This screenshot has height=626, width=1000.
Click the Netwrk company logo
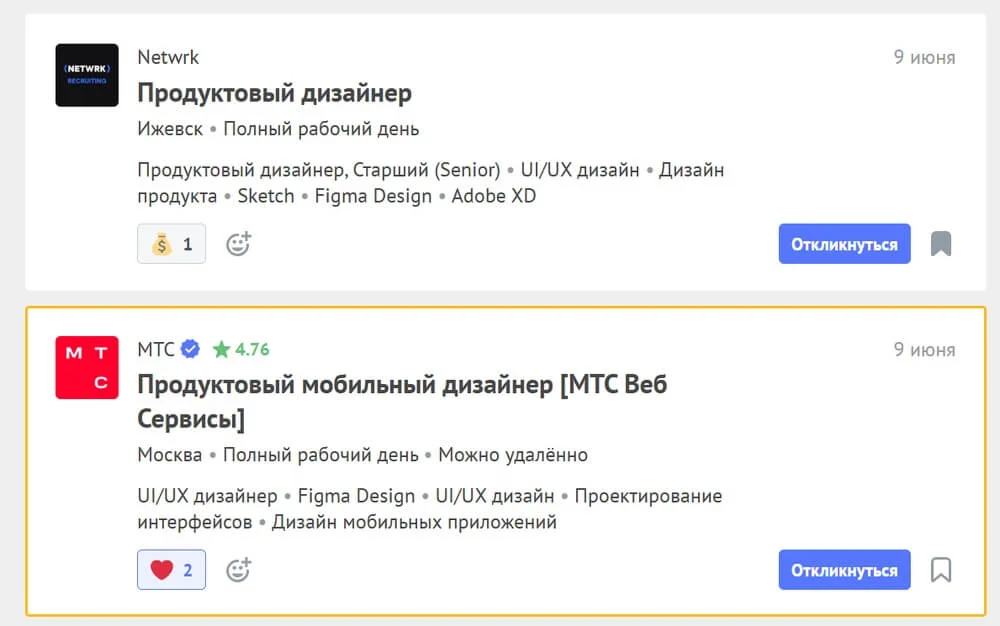86,75
